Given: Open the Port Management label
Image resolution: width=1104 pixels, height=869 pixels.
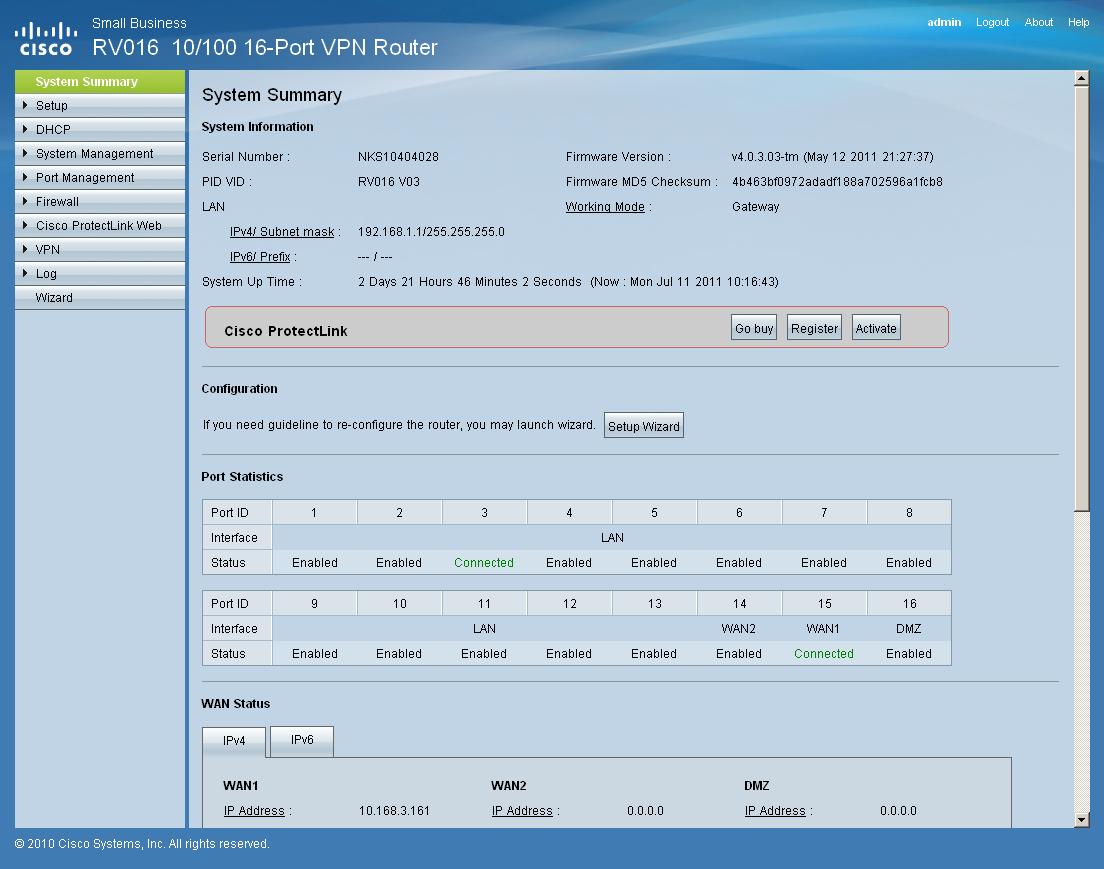Looking at the screenshot, I should [x=84, y=177].
